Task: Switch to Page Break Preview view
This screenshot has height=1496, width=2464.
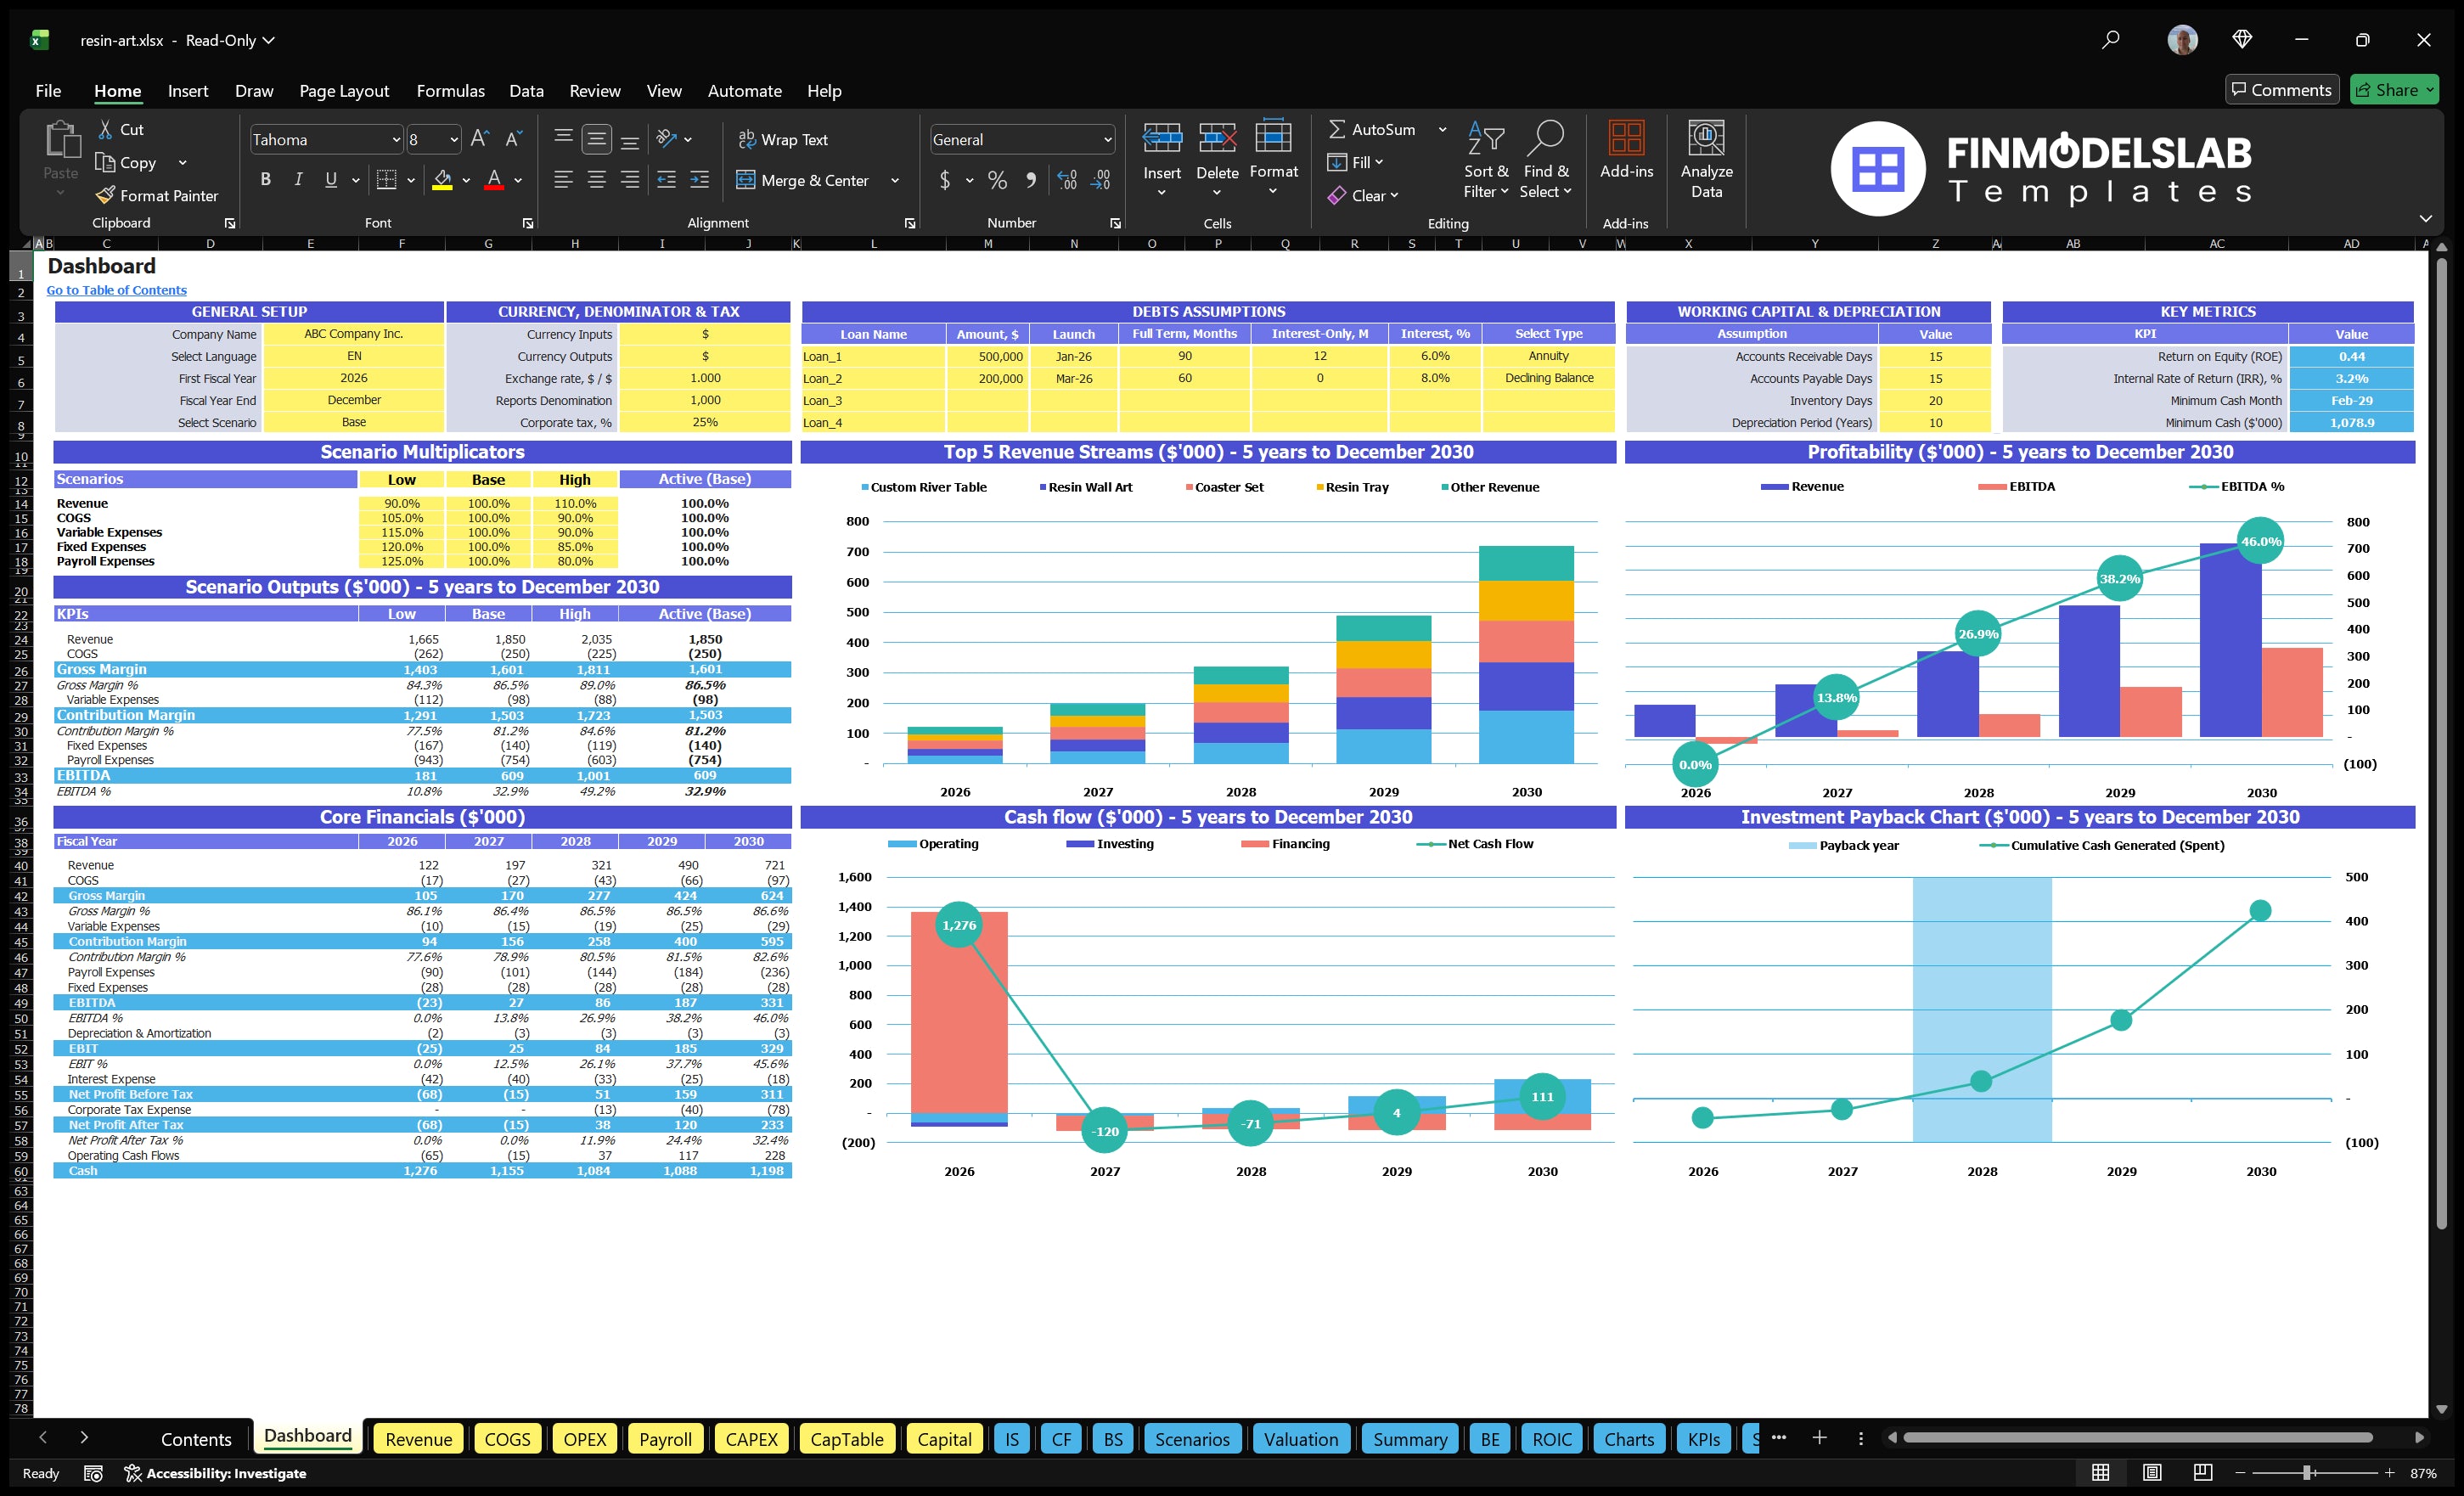Action: pyautogui.click(x=2203, y=1472)
